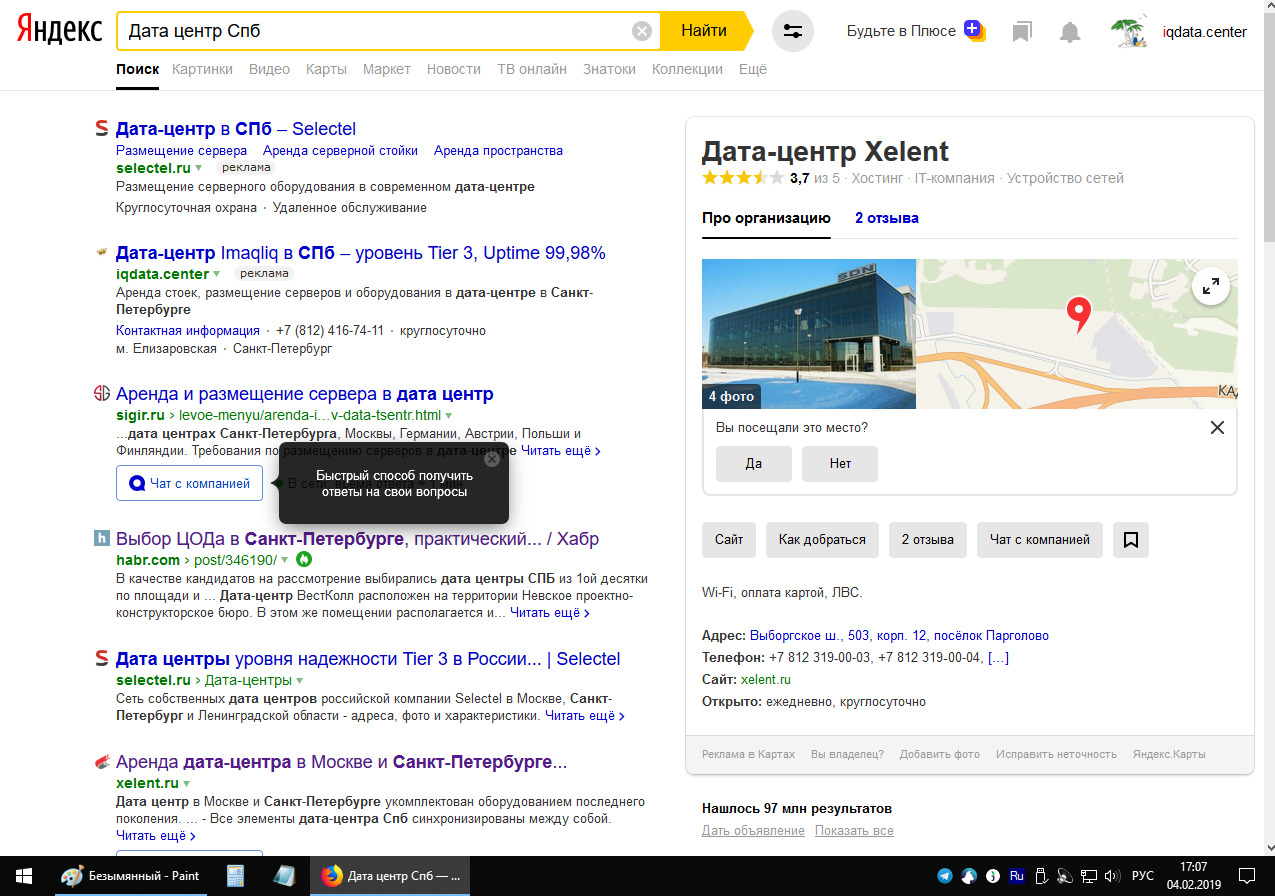Close the chat tooltip popup
Screen dimensions: 1275x896
coord(492,459)
